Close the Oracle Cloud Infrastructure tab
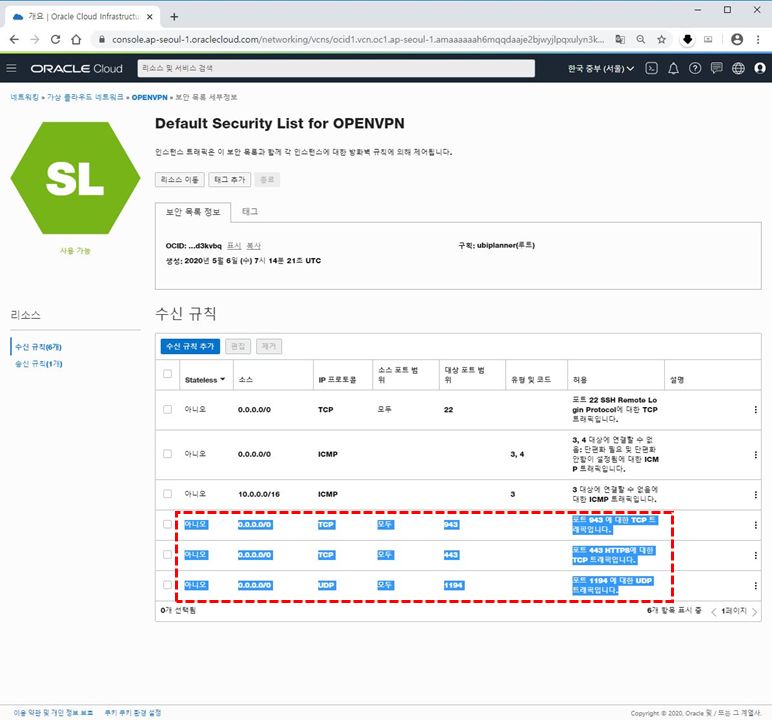This screenshot has height=720, width=772. 150,17
